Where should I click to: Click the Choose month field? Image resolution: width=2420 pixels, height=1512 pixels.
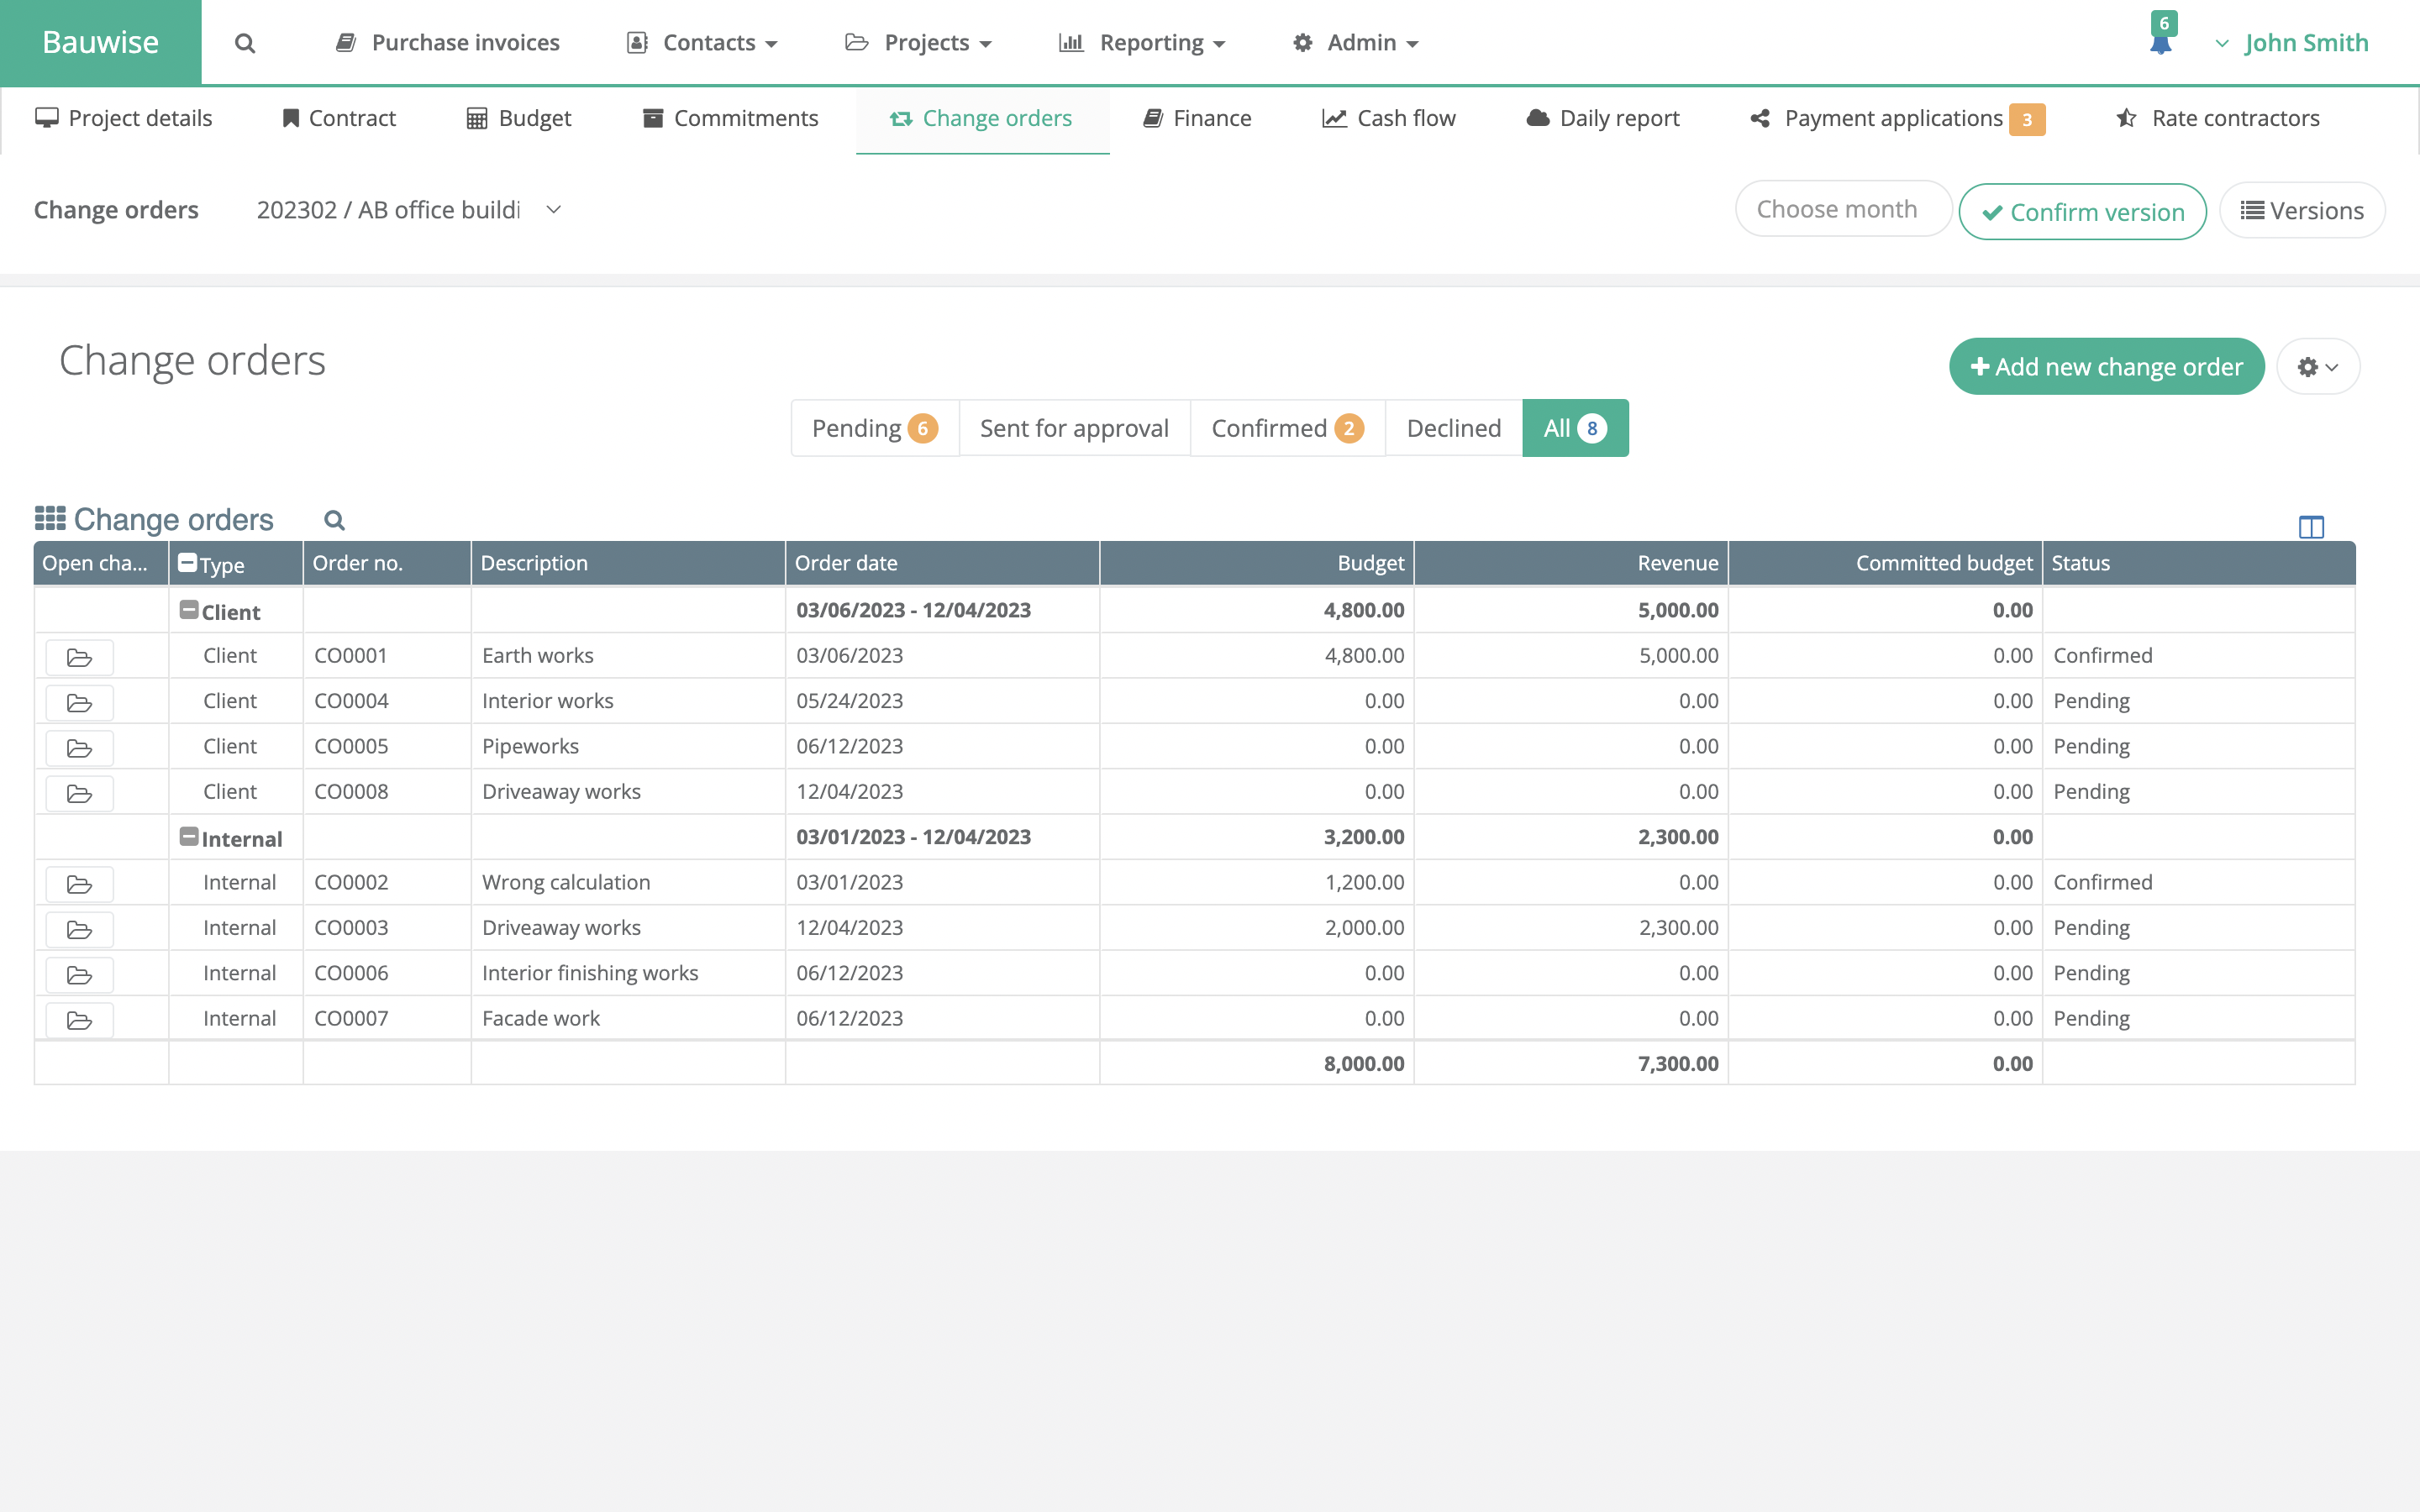[x=1843, y=209]
